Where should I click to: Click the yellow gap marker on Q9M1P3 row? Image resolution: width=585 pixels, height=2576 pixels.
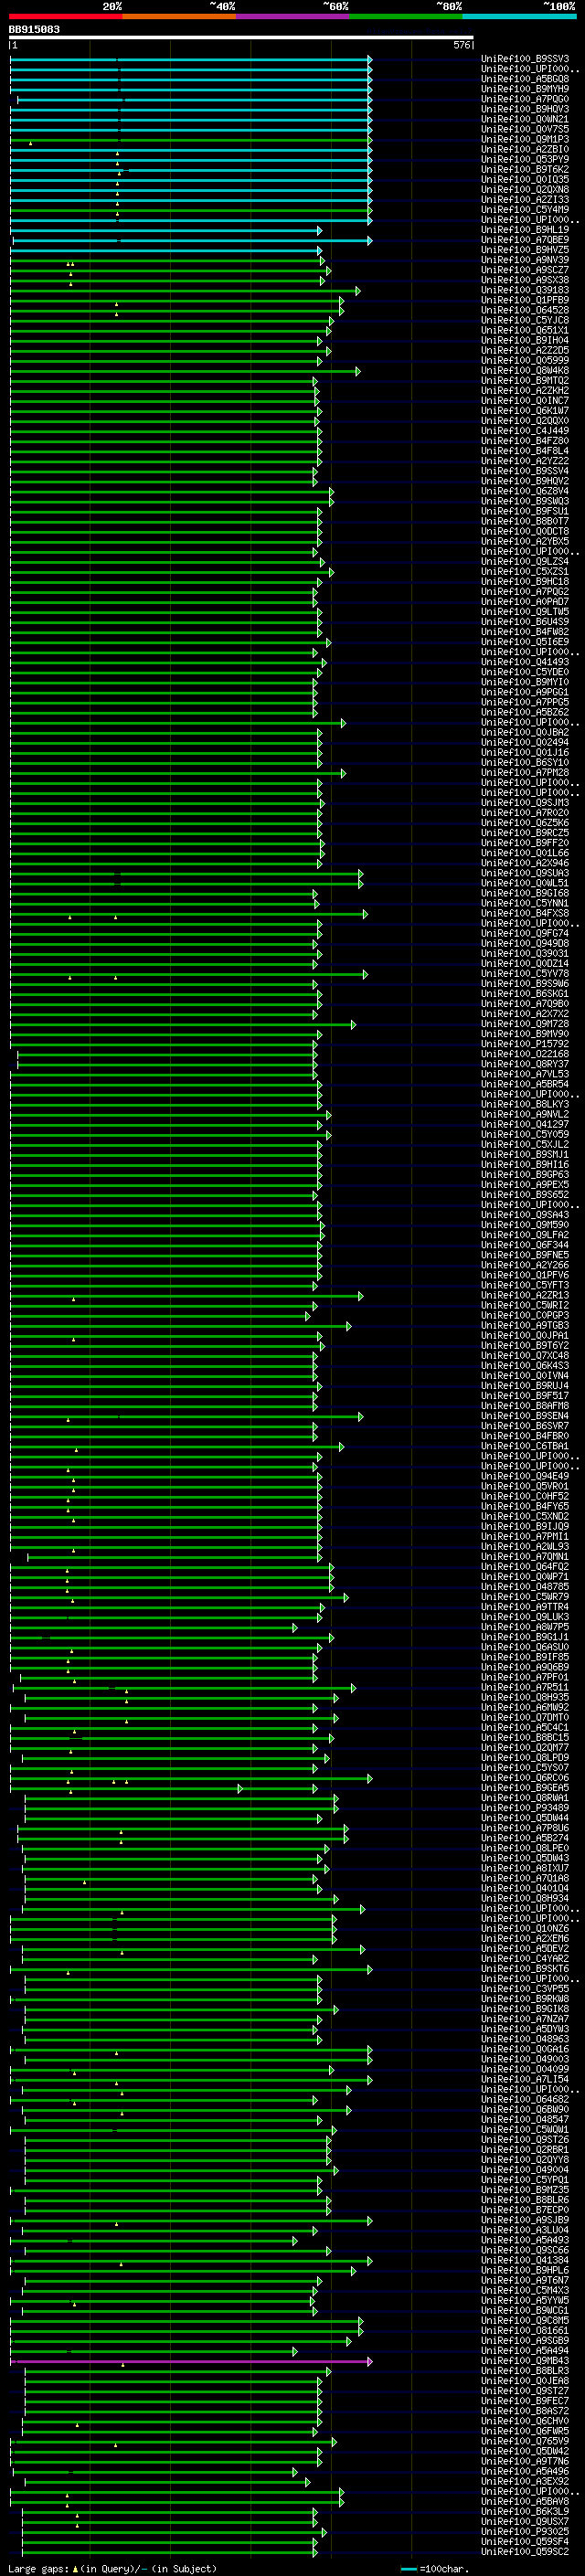pyautogui.click(x=30, y=143)
